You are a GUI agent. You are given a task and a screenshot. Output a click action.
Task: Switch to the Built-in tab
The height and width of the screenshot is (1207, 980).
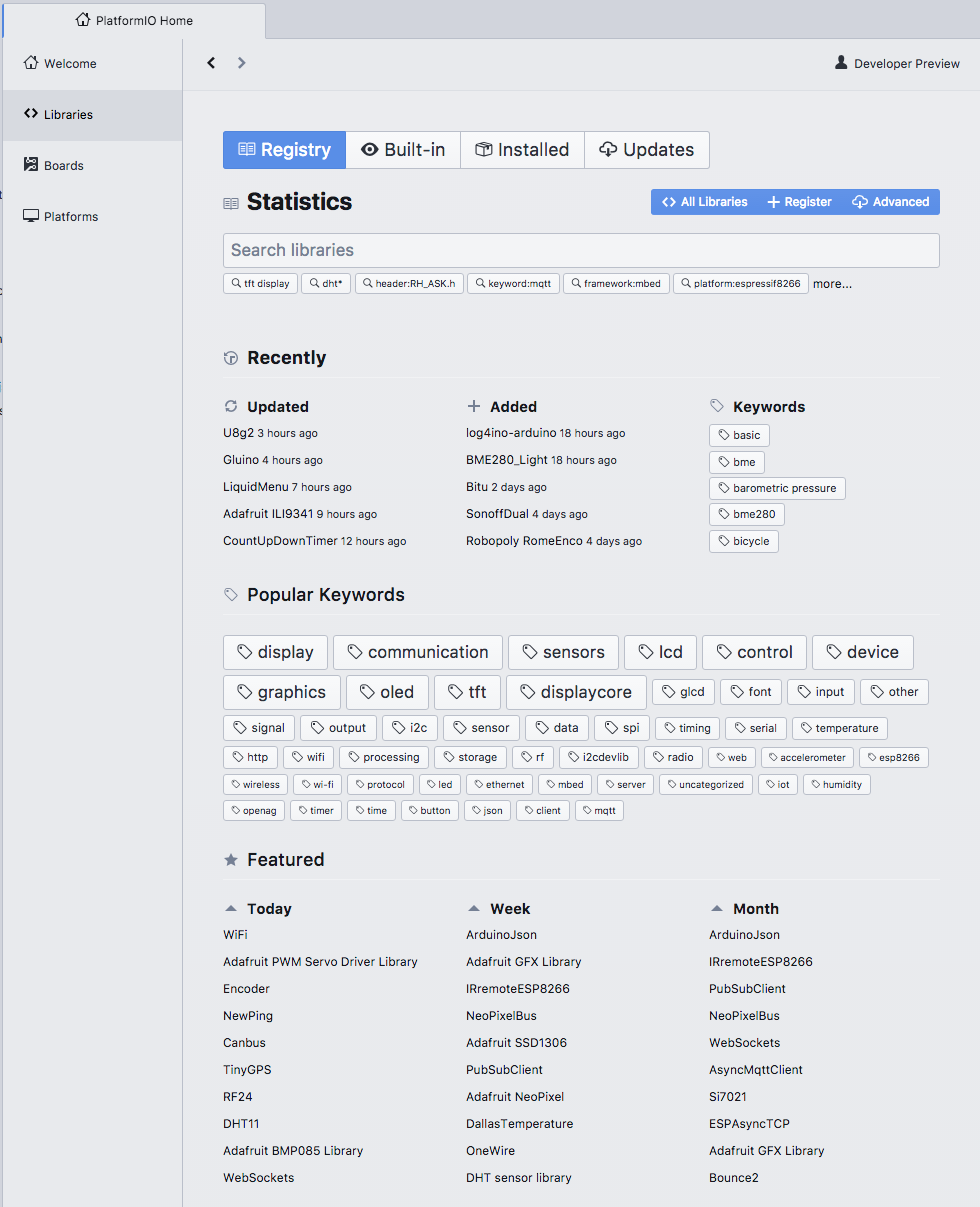coord(403,150)
